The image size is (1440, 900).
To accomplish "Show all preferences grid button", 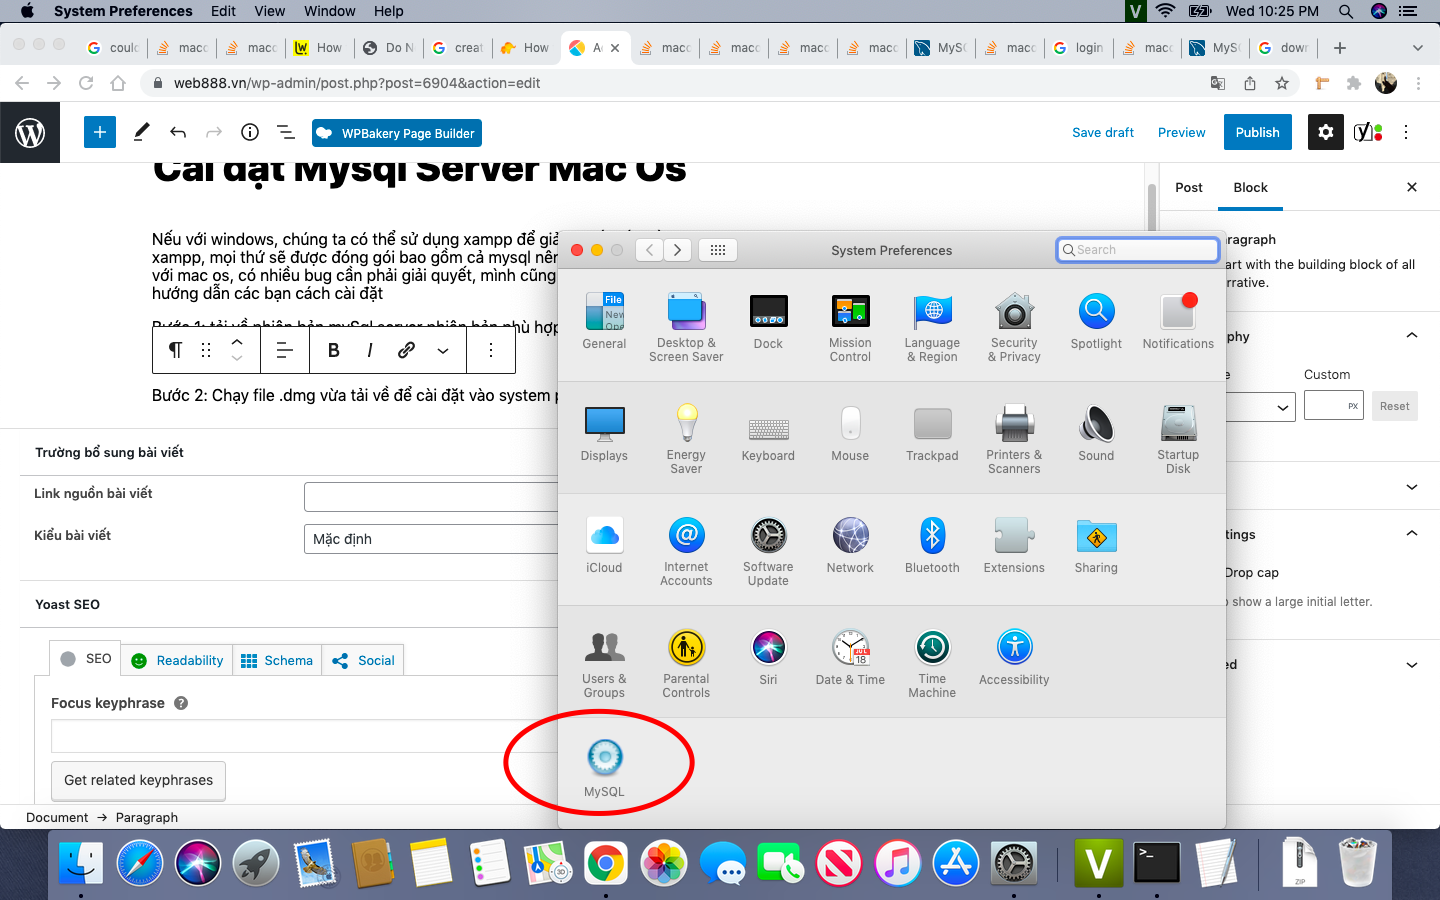I will point(718,250).
